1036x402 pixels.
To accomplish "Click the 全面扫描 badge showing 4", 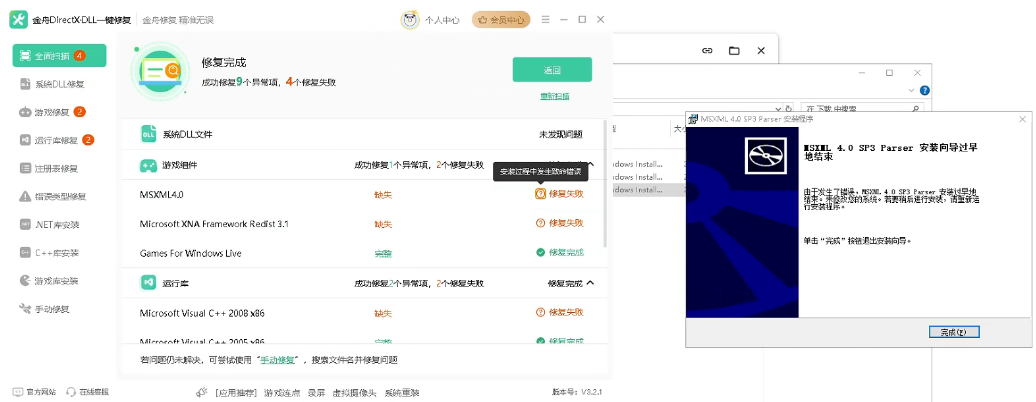I will click(x=79, y=56).
